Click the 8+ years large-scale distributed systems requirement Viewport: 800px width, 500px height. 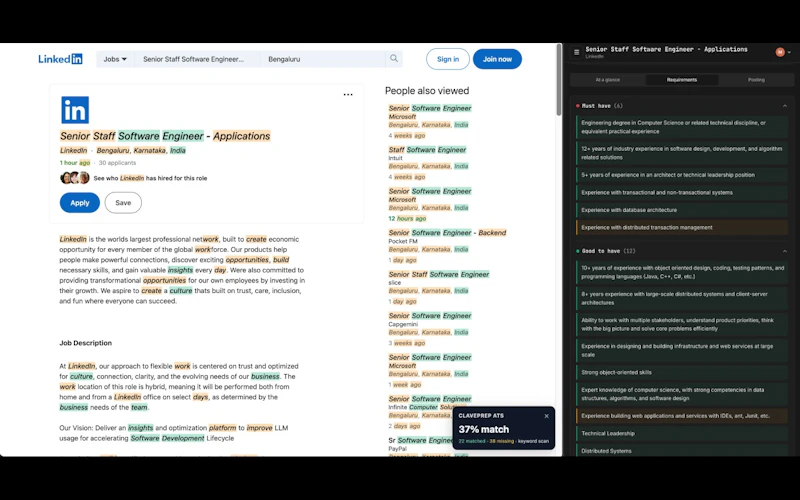[682, 298]
